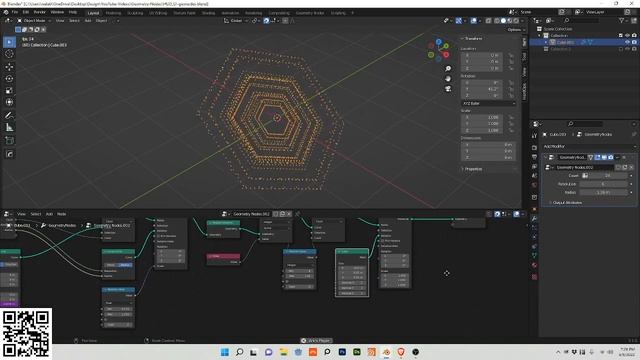Open the World properties tab
Screen dimensions: 640x360
534,185
